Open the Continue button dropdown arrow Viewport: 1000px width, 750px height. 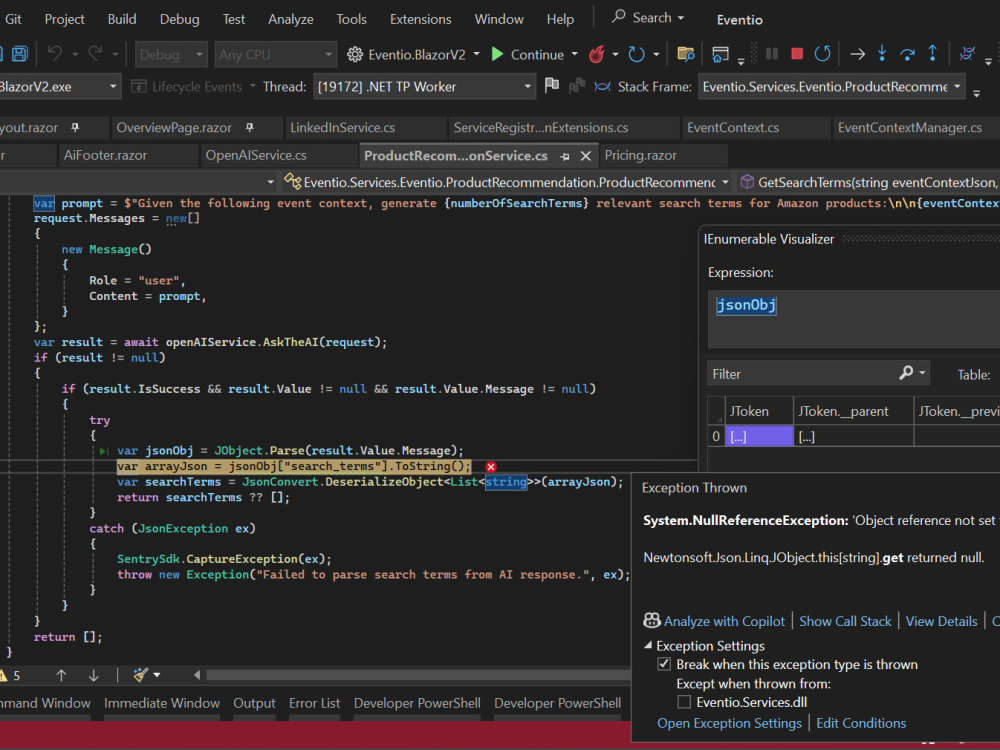click(x=575, y=54)
